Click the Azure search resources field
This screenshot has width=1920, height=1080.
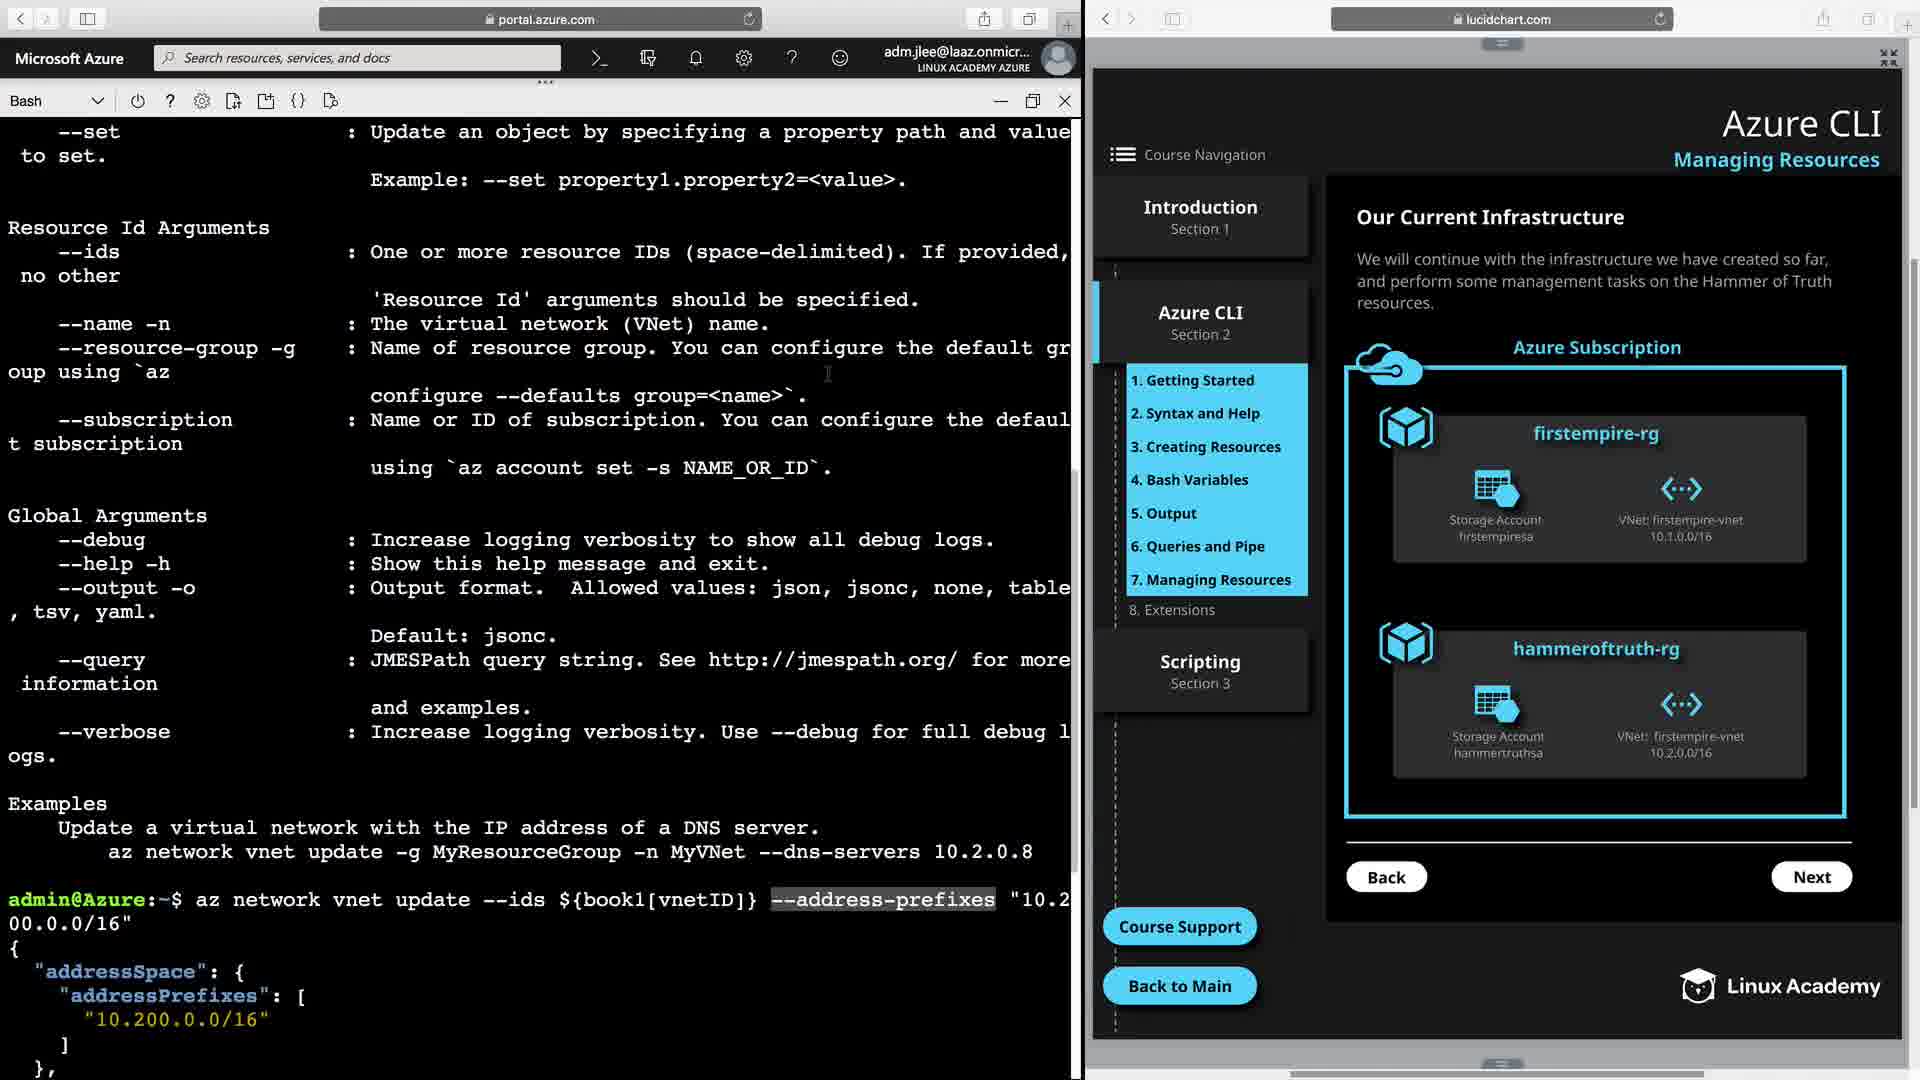[x=360, y=58]
